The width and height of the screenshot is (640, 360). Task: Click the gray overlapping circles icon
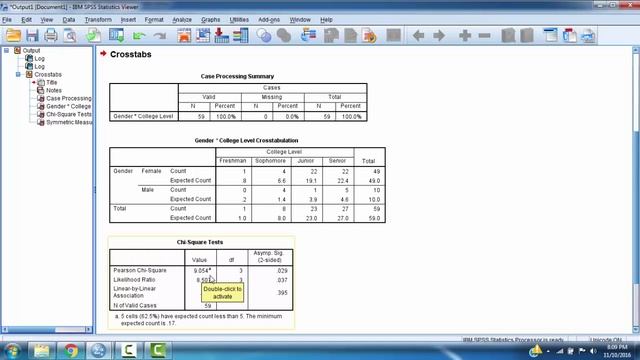click(284, 36)
